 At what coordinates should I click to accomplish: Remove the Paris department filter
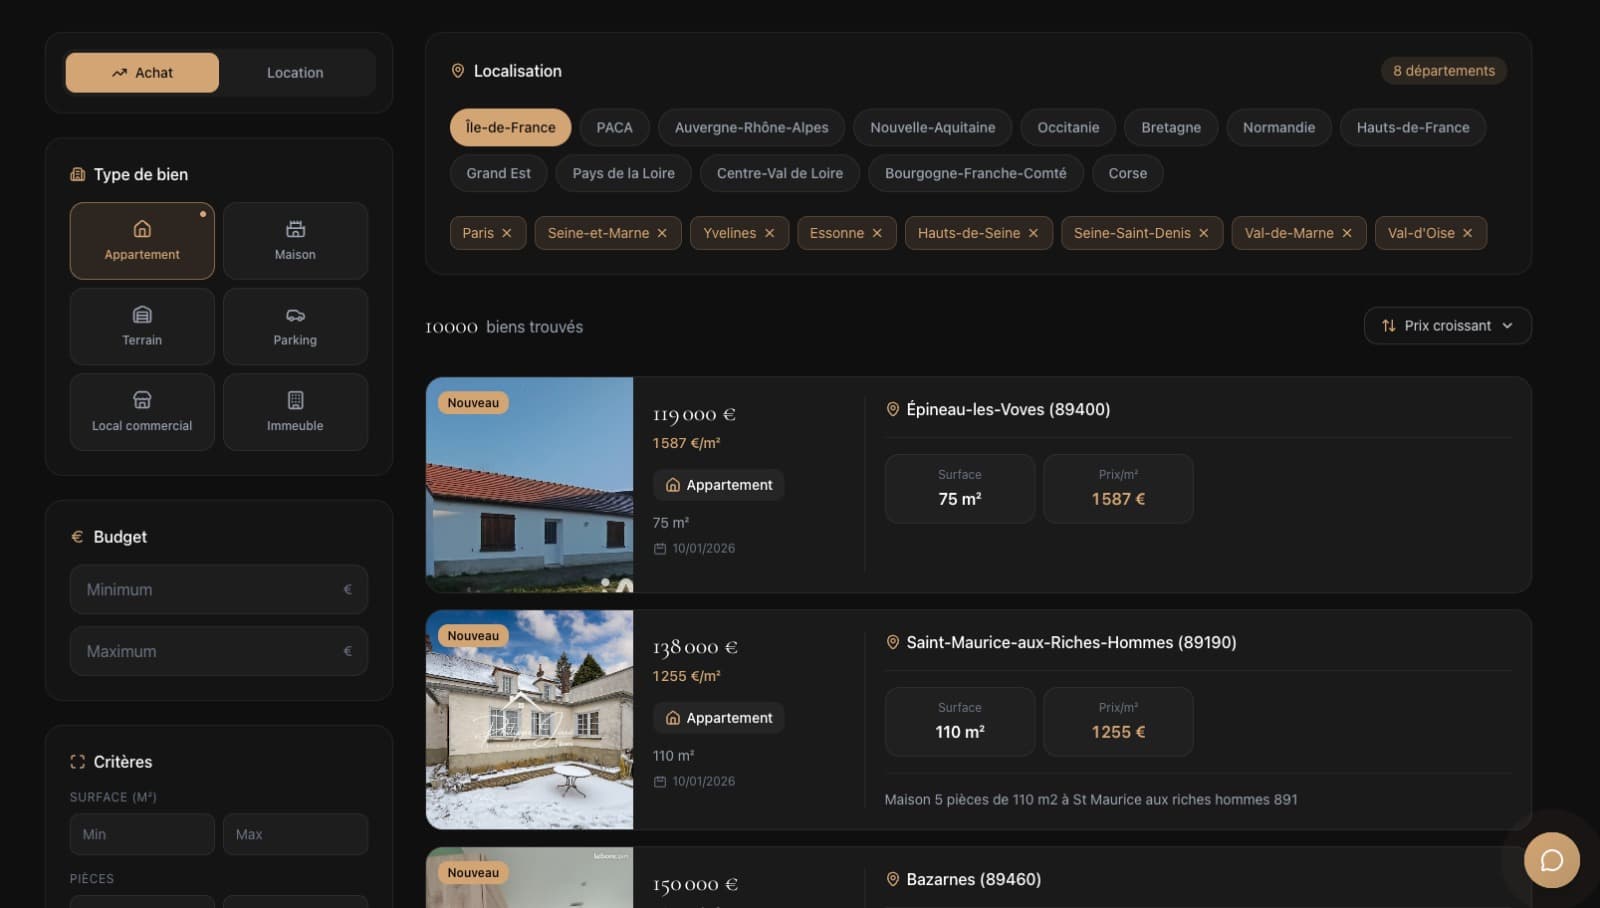click(x=508, y=232)
